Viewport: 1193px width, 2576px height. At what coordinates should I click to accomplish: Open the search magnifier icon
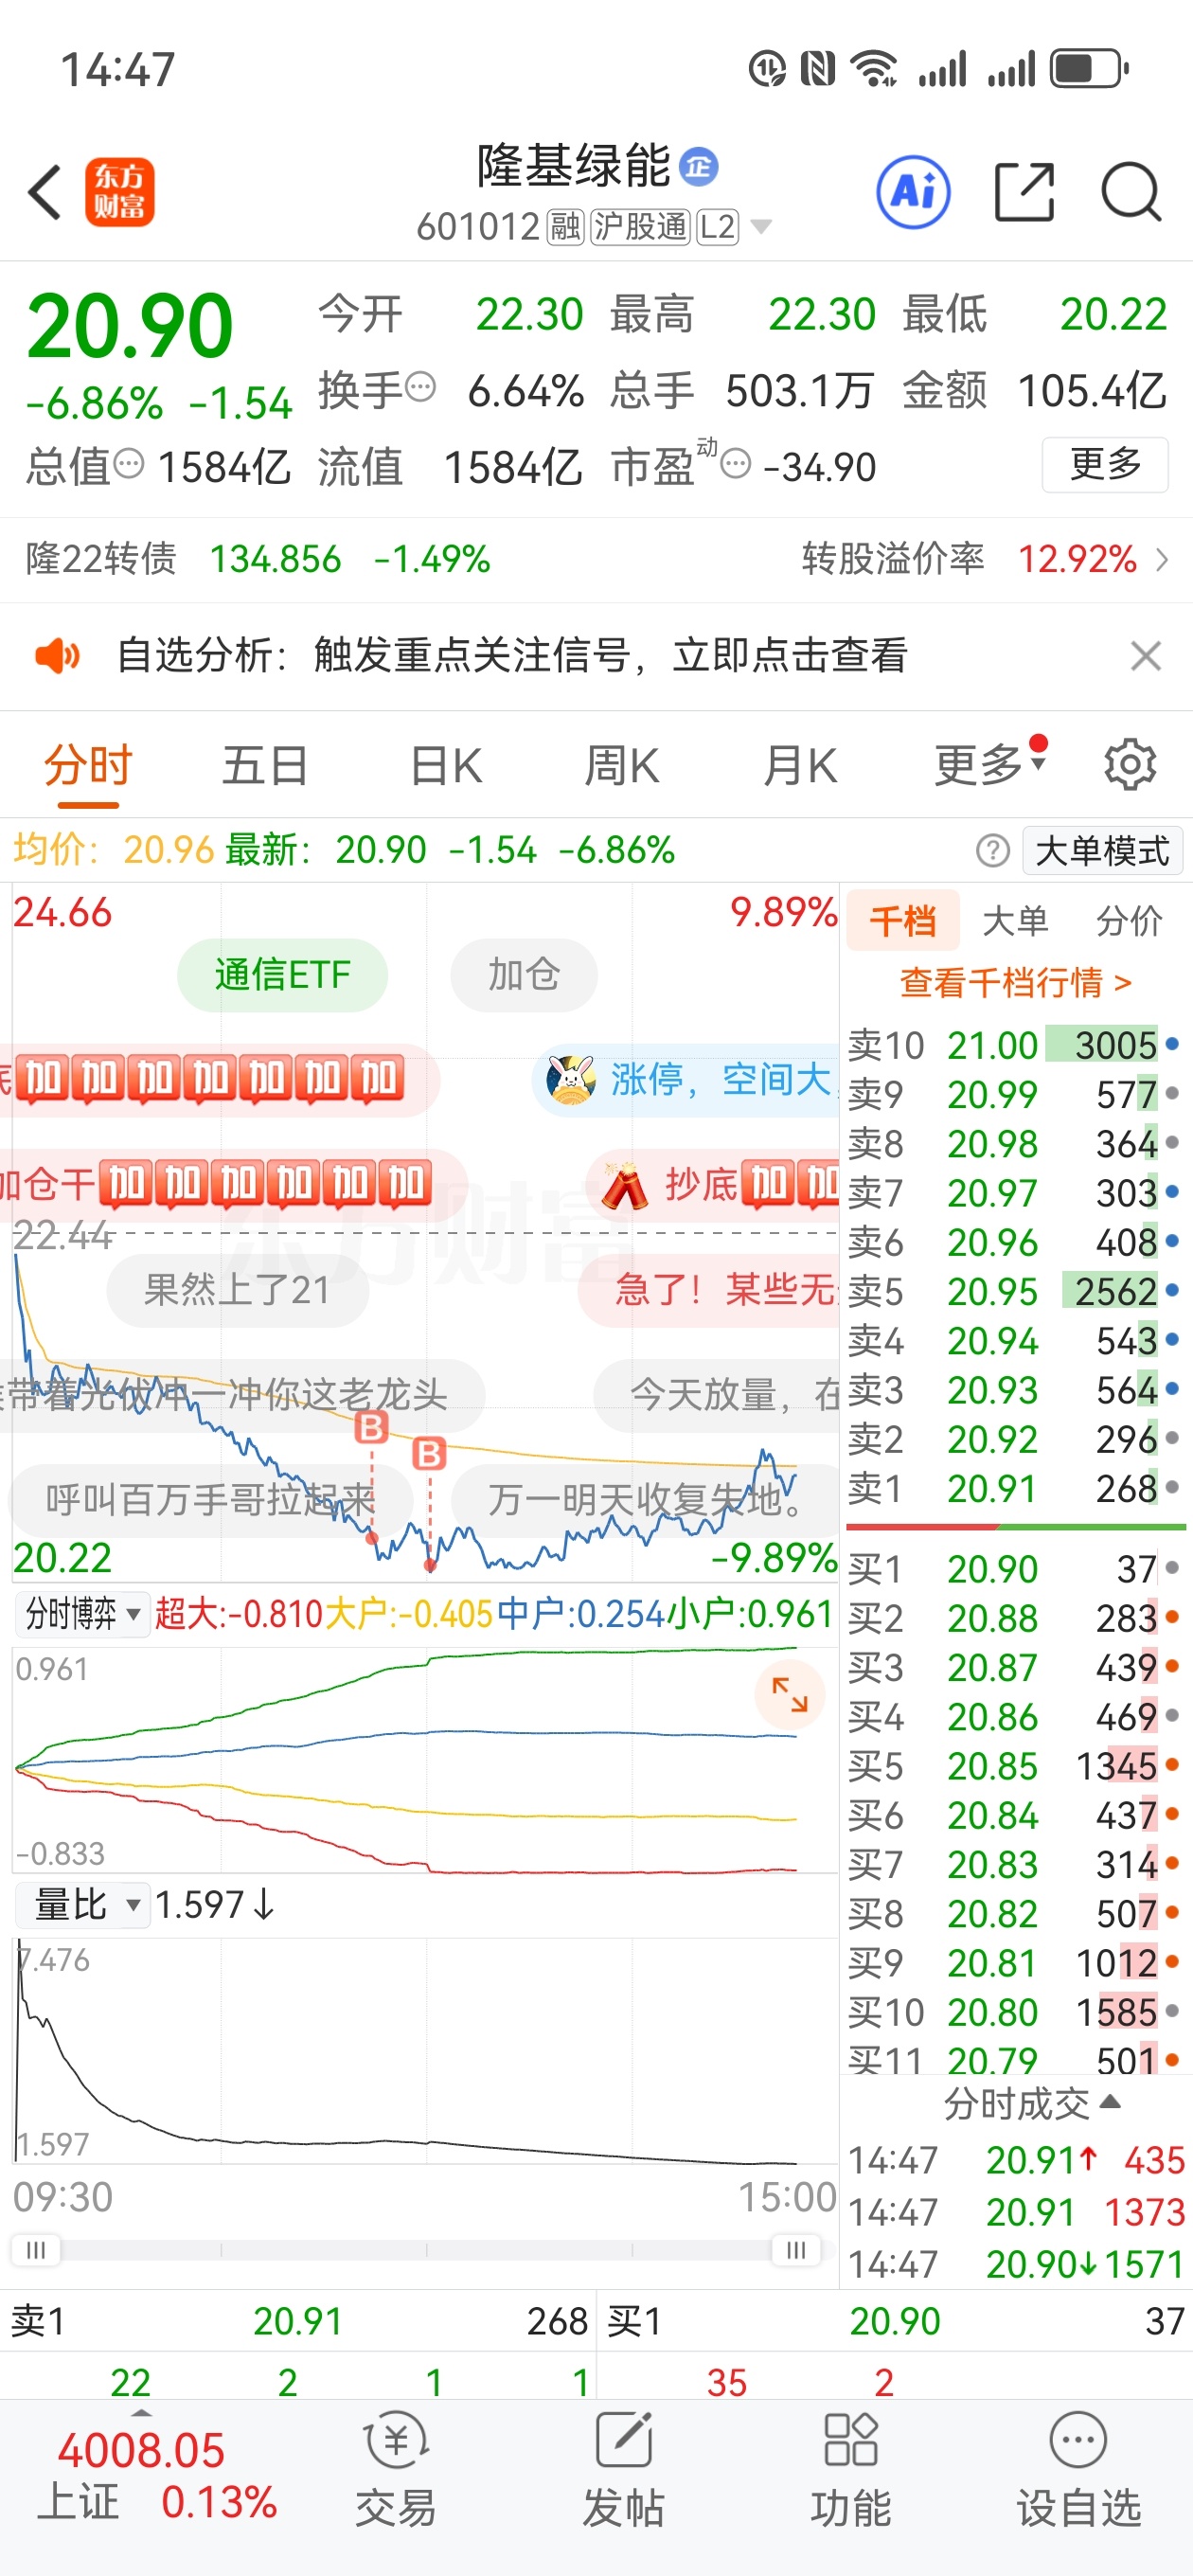click(1131, 192)
